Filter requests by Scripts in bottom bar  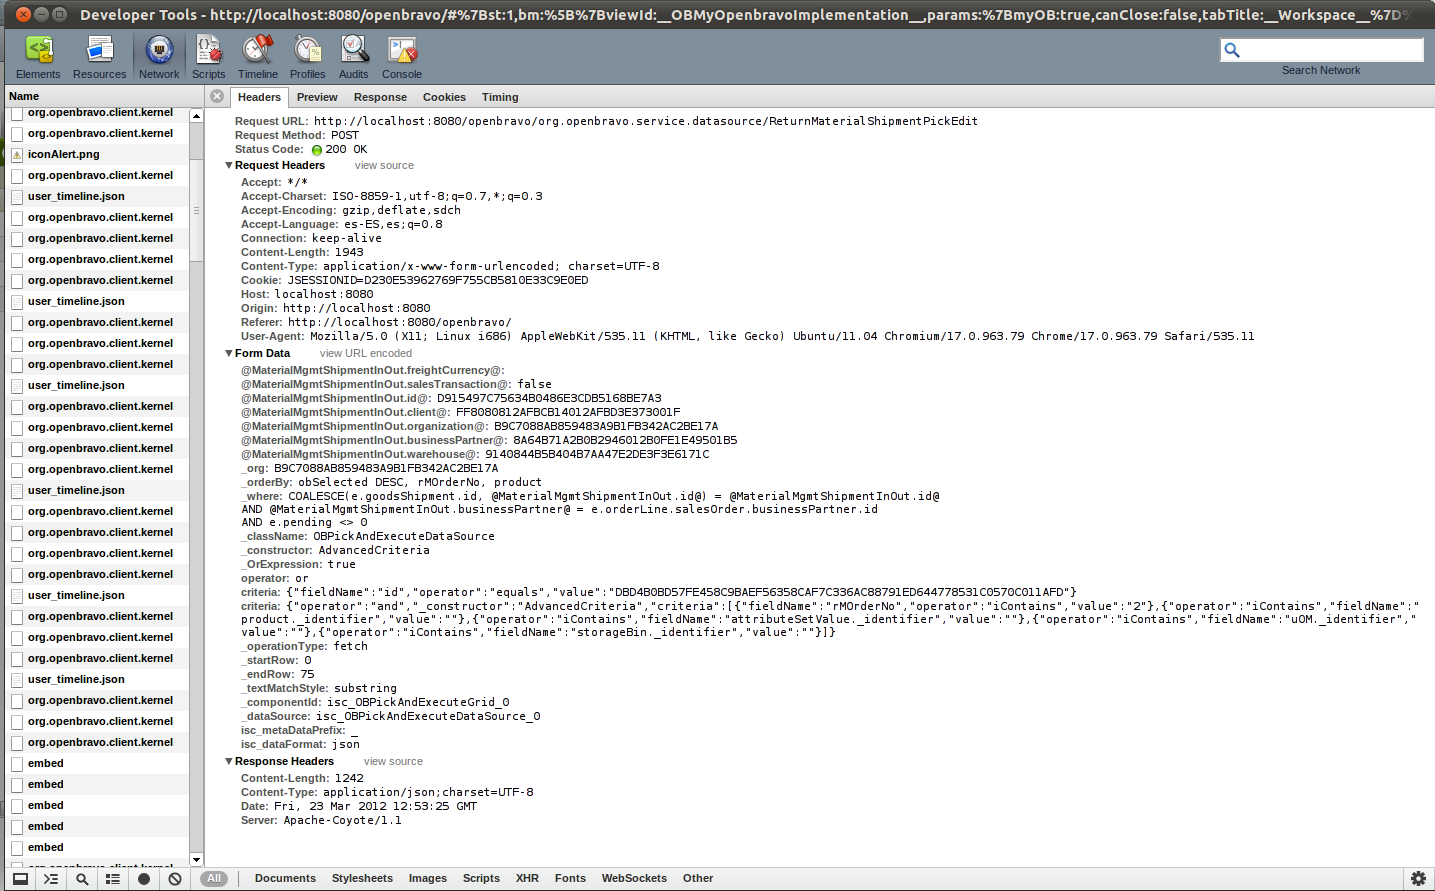pos(481,879)
